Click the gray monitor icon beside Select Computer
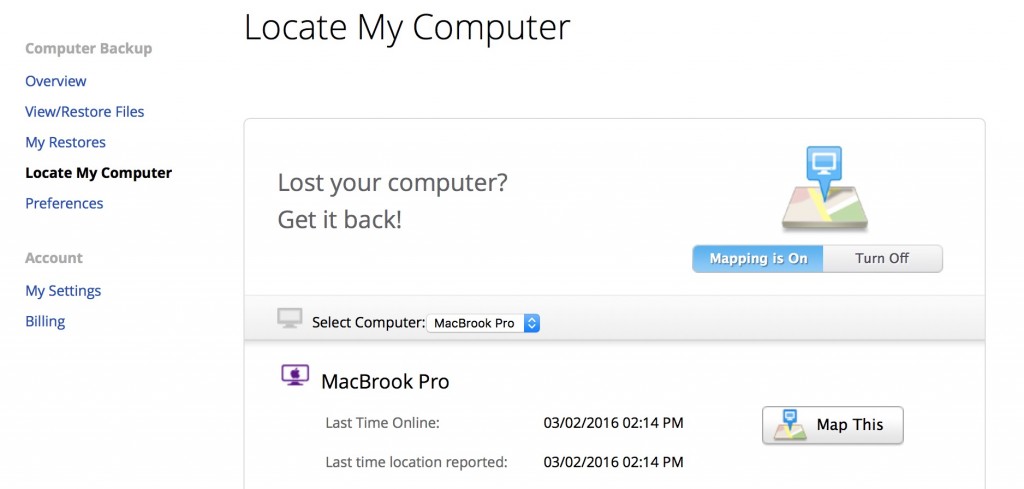Image resolution: width=1024 pixels, height=489 pixels. point(290,319)
